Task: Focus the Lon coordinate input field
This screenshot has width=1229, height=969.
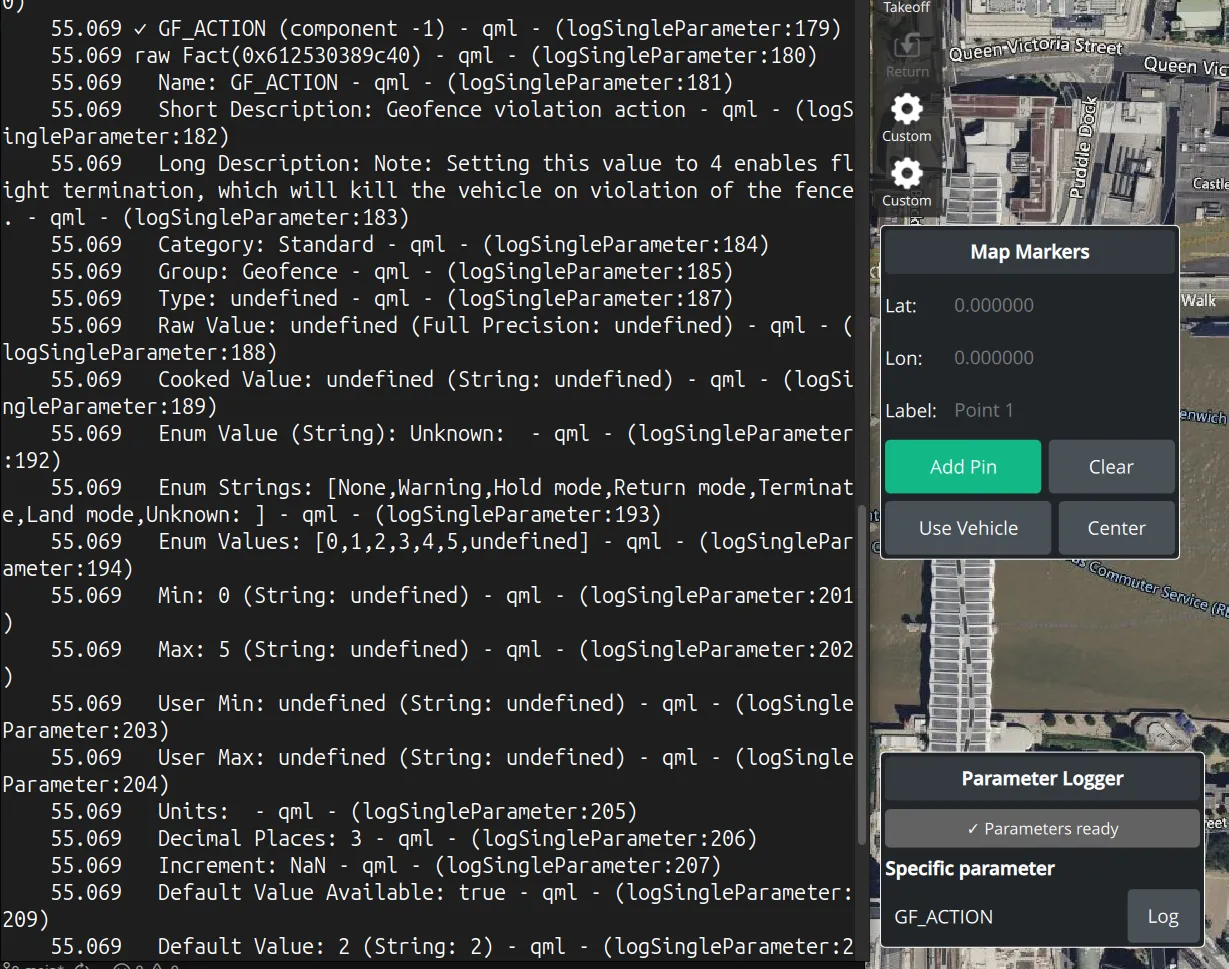Action: click(1060, 358)
